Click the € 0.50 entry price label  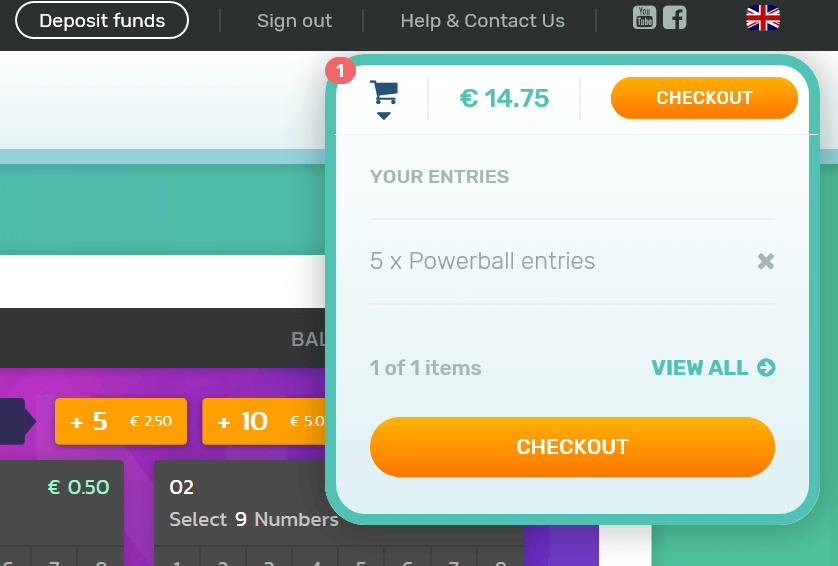click(x=79, y=487)
